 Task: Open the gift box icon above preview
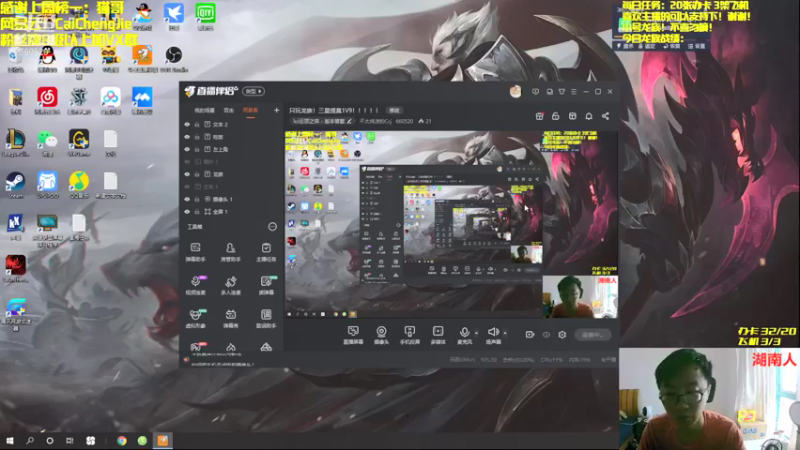coord(539,116)
